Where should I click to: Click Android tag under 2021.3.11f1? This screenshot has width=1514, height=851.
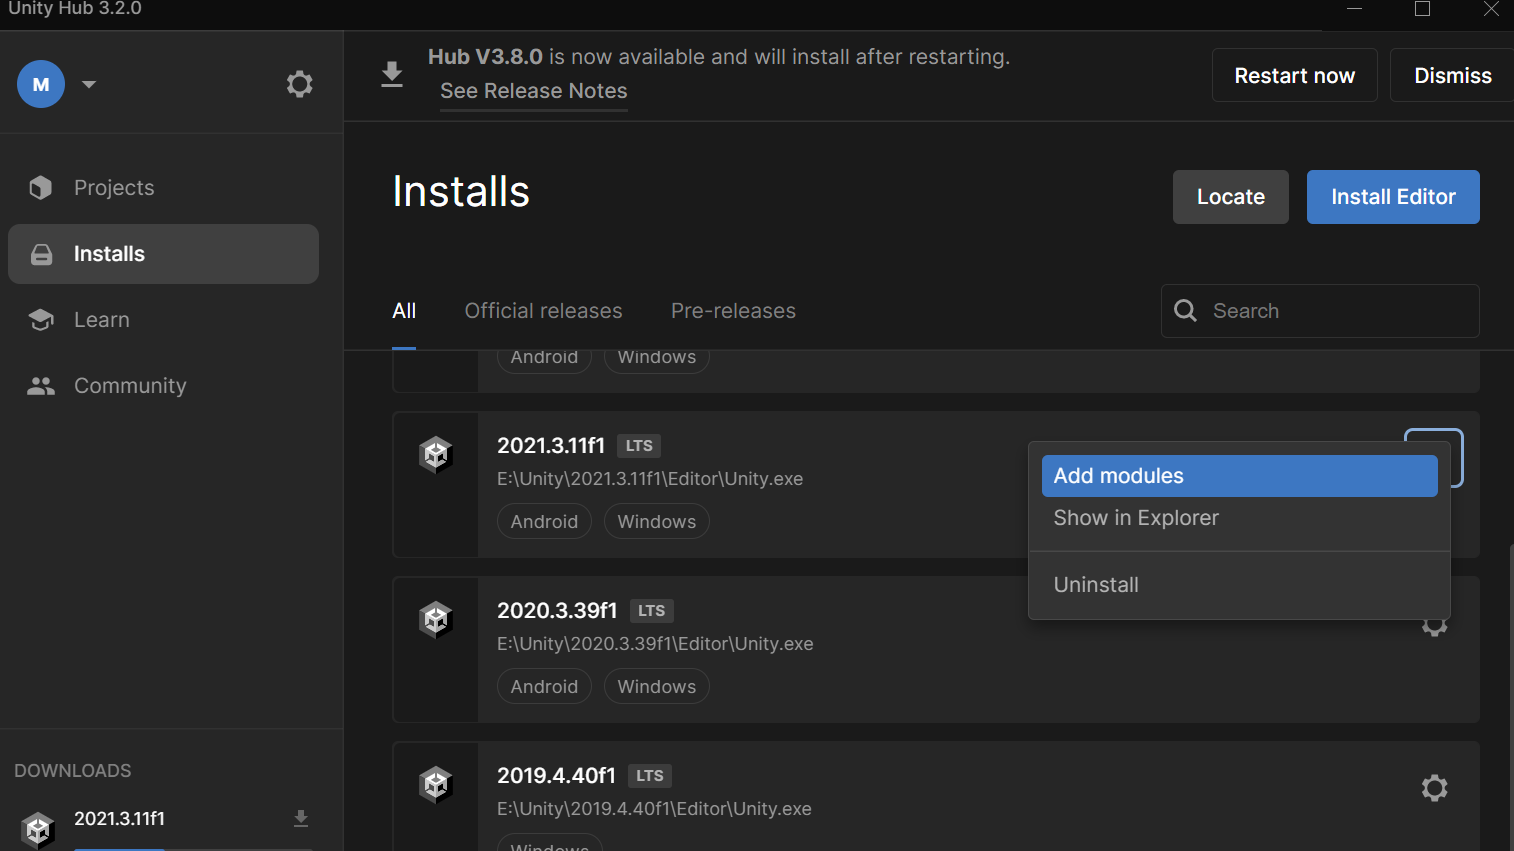(544, 522)
